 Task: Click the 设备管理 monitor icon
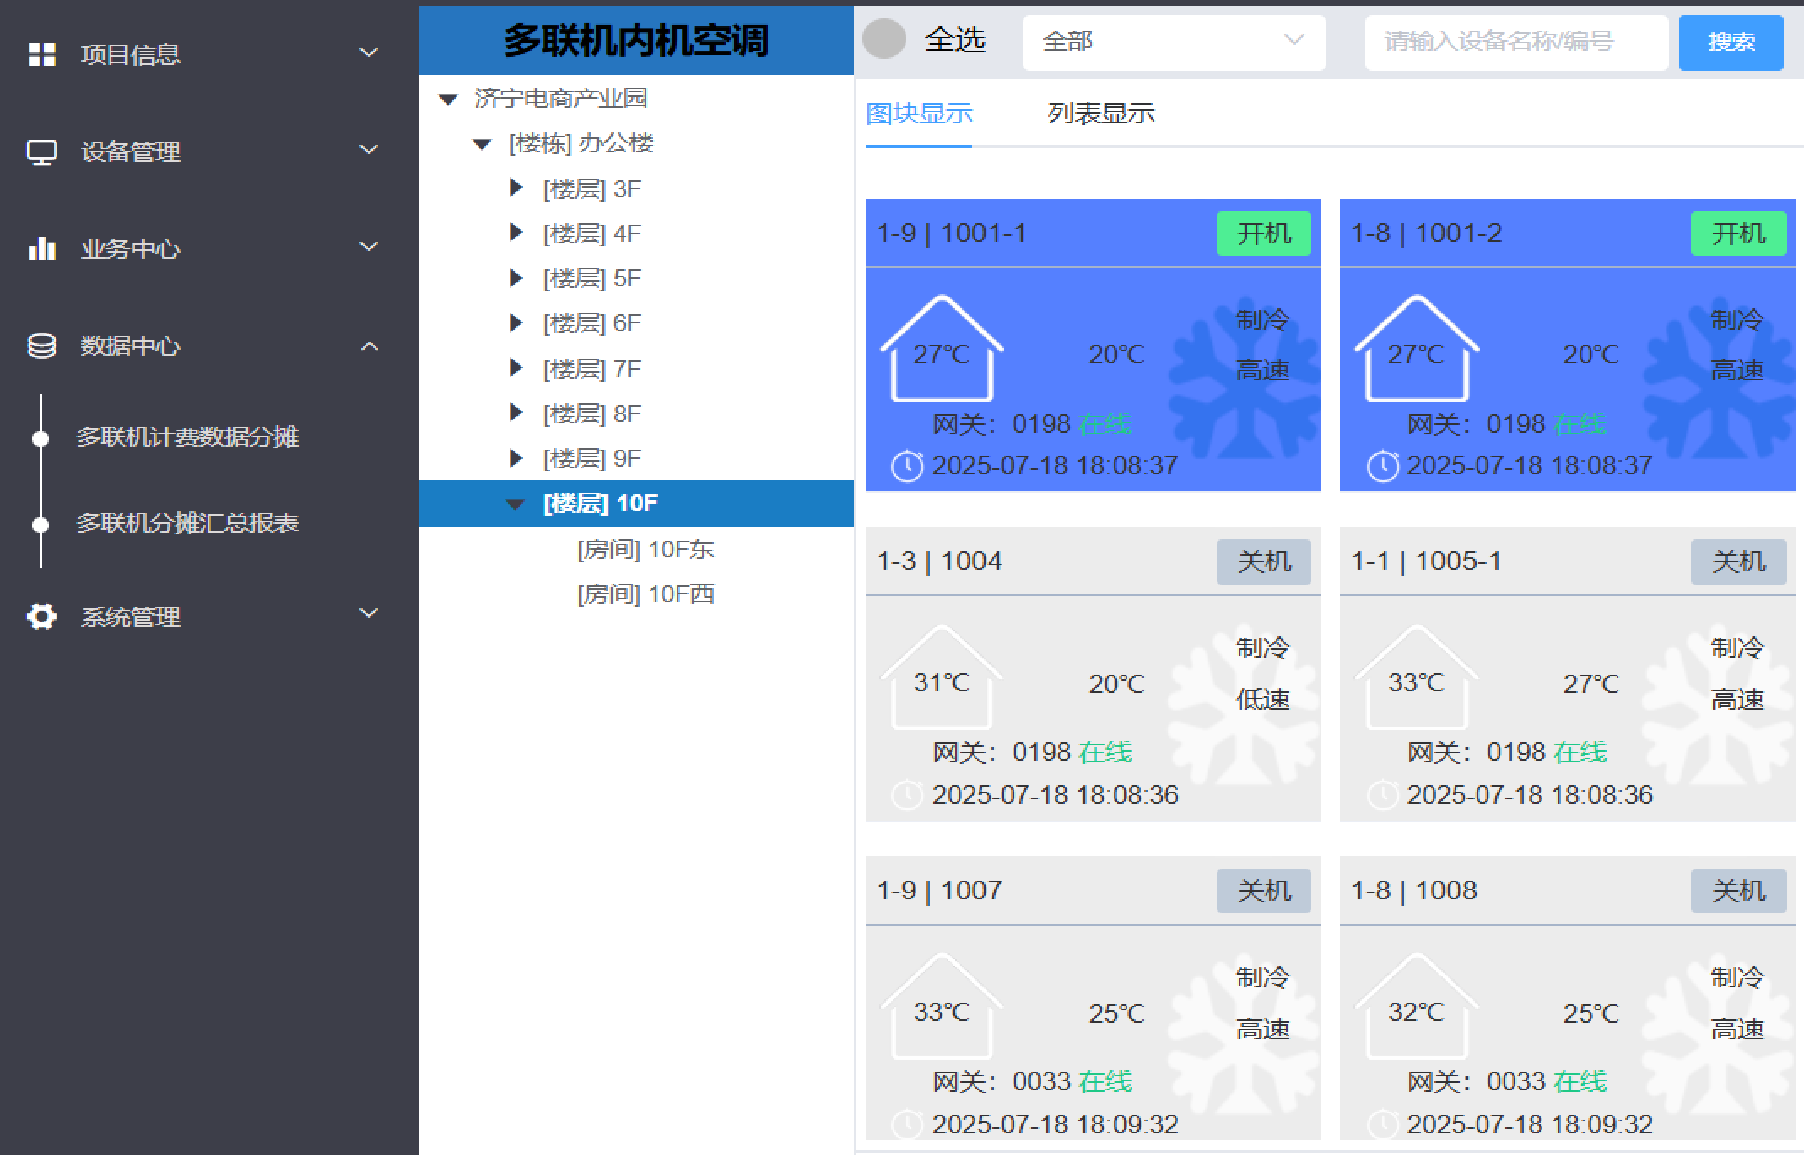pyautogui.click(x=42, y=152)
